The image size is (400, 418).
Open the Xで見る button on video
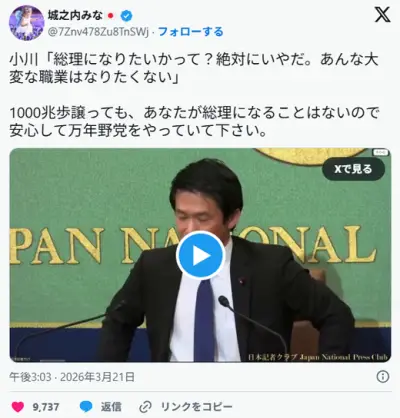[353, 169]
